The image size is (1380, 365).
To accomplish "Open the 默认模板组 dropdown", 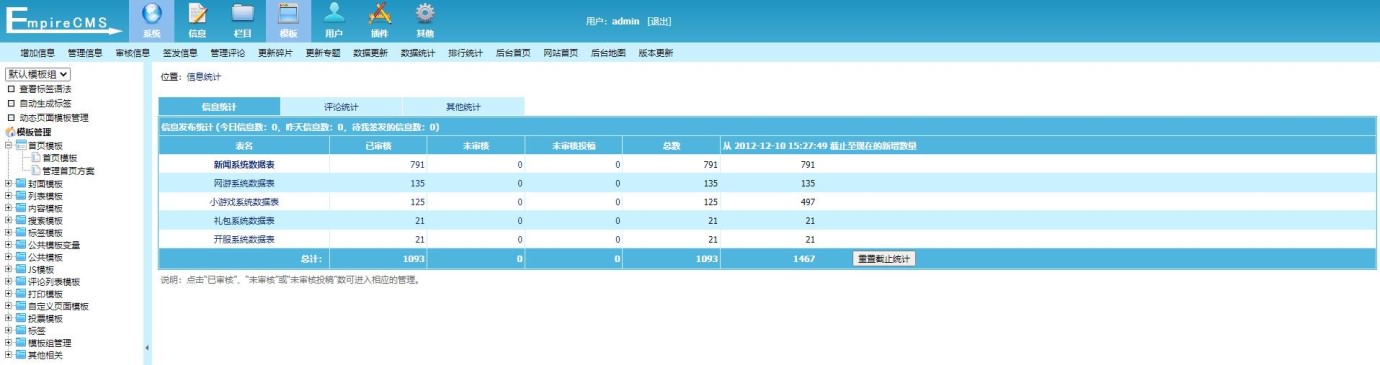I will [38, 74].
